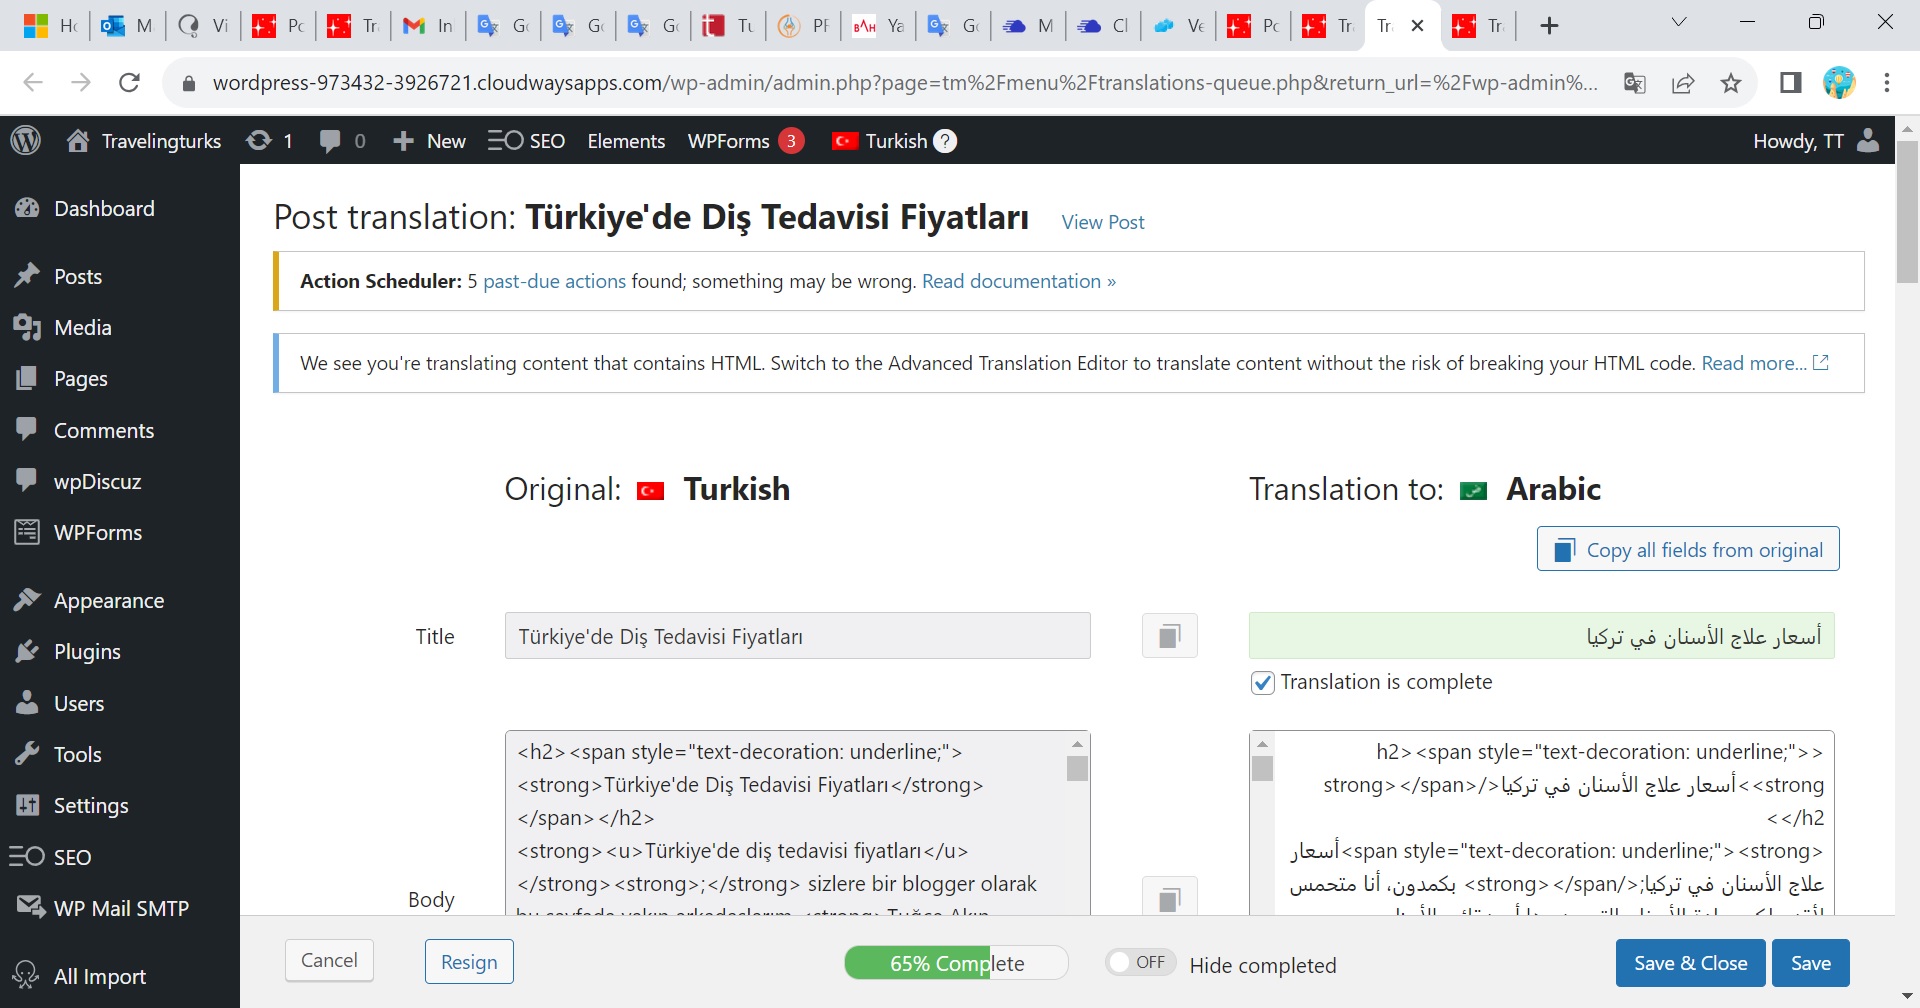Switch to the Gmail Inbox tab
The image size is (1920, 1008).
[428, 26]
